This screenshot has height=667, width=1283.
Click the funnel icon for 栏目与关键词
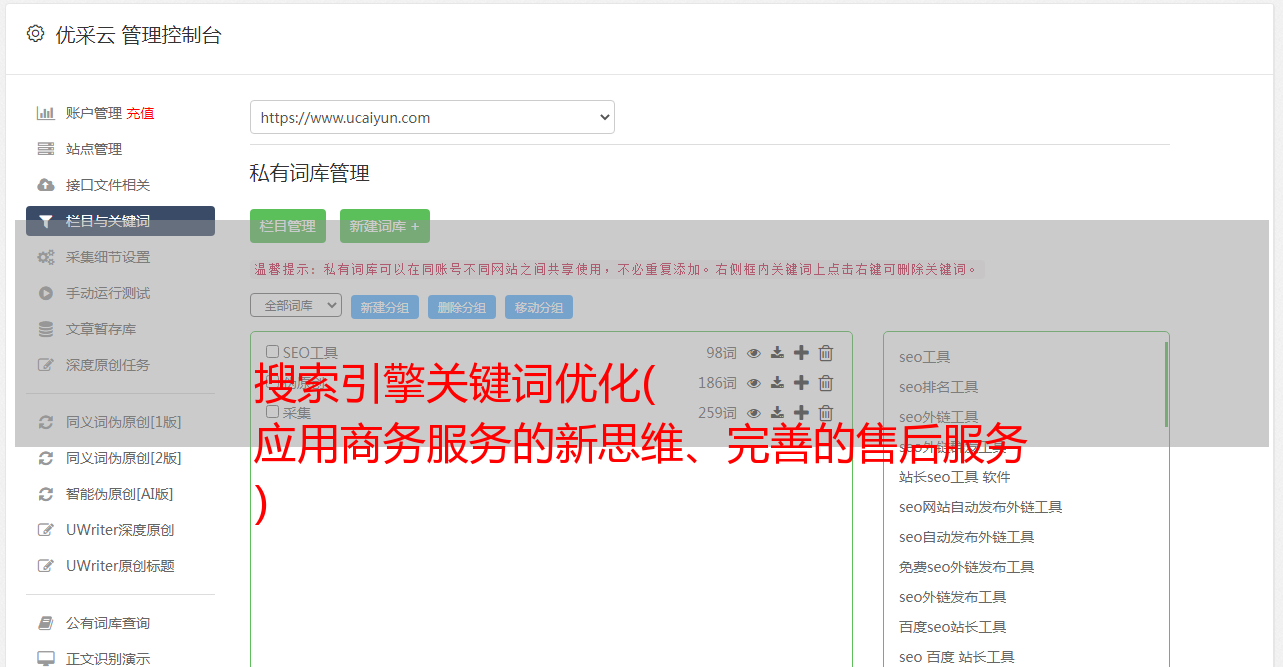[x=45, y=221]
